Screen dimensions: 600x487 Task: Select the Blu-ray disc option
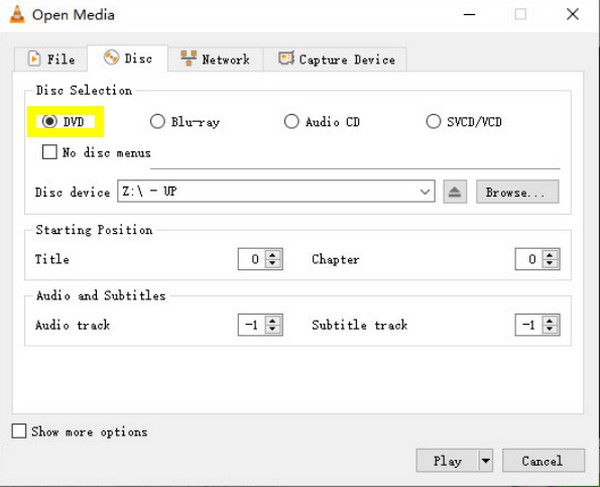157,122
